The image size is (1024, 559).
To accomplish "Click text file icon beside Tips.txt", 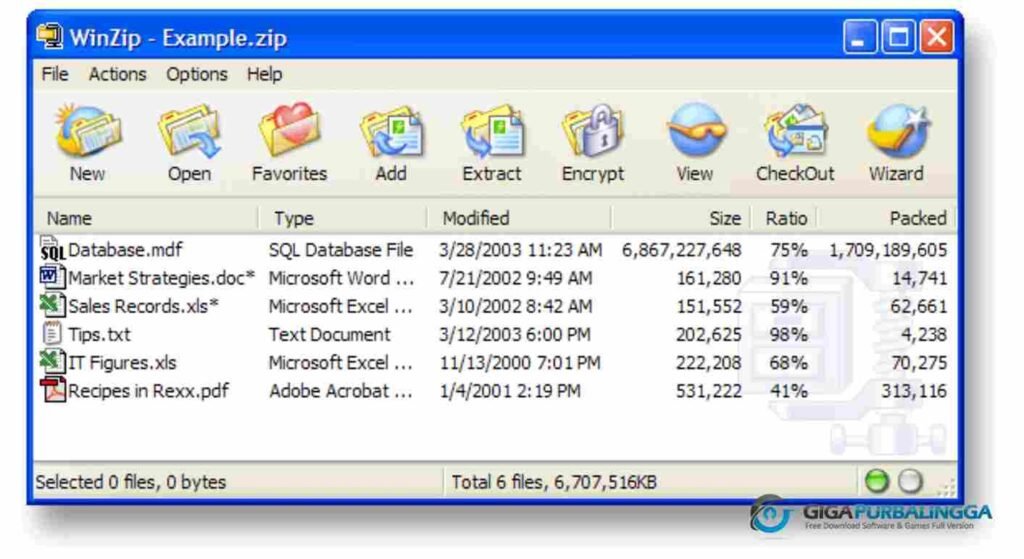I will [52, 333].
